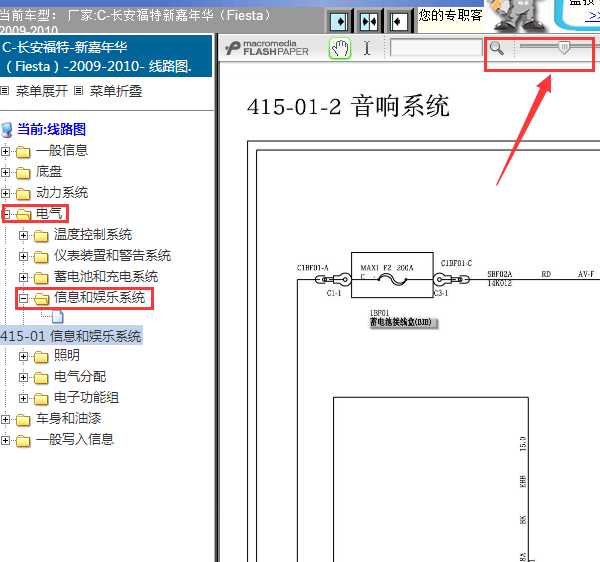Expand the 动力系统 tree node
Image resolution: width=600 pixels, height=562 pixels.
click(5, 194)
